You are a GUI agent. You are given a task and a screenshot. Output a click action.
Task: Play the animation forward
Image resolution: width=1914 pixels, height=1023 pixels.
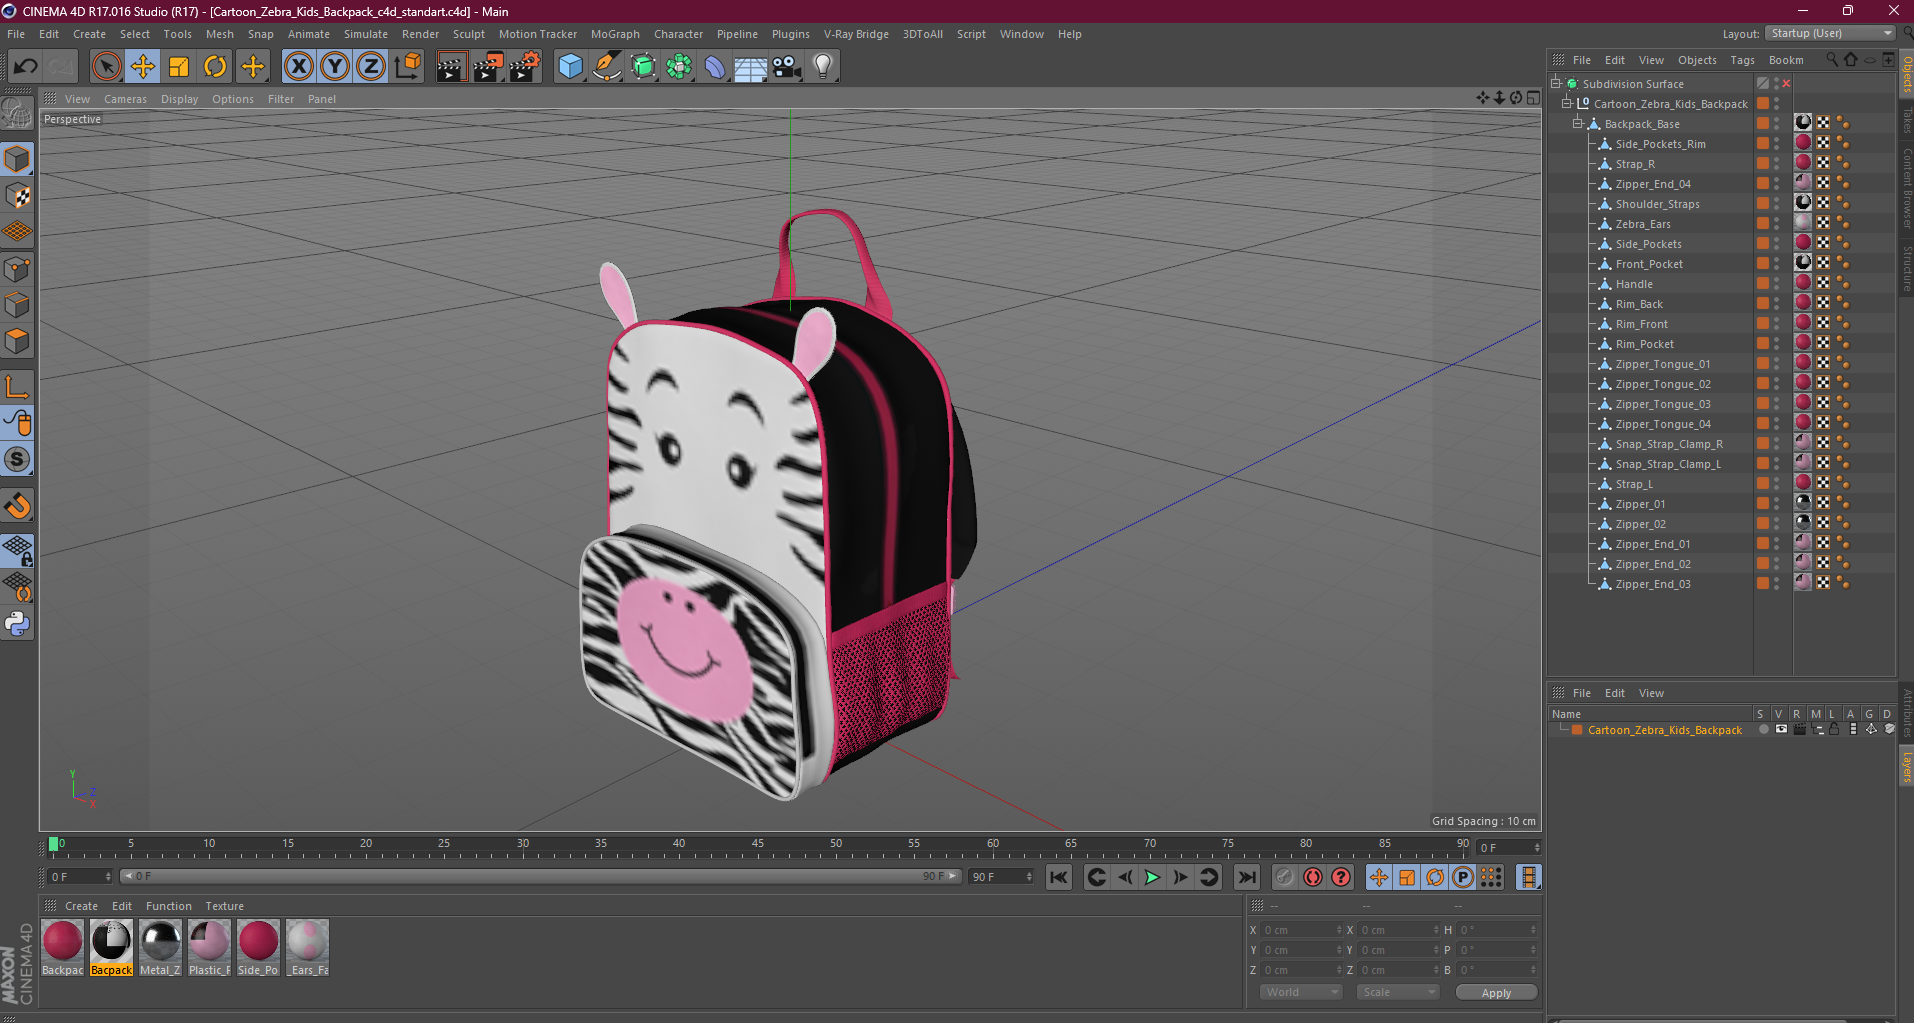1152,877
